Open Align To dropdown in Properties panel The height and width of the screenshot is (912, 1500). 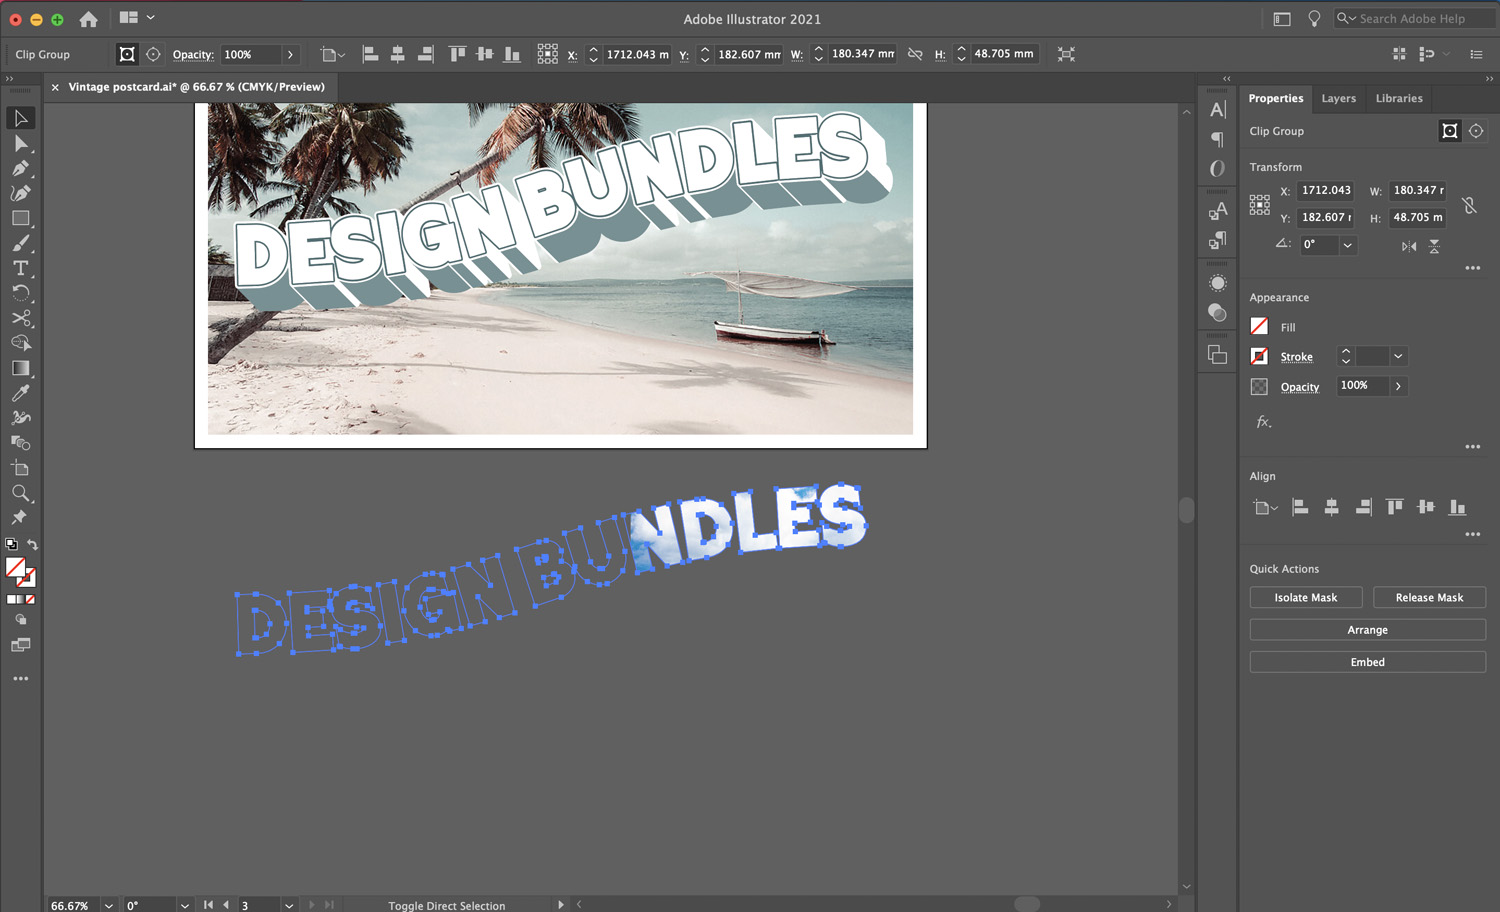click(1265, 508)
